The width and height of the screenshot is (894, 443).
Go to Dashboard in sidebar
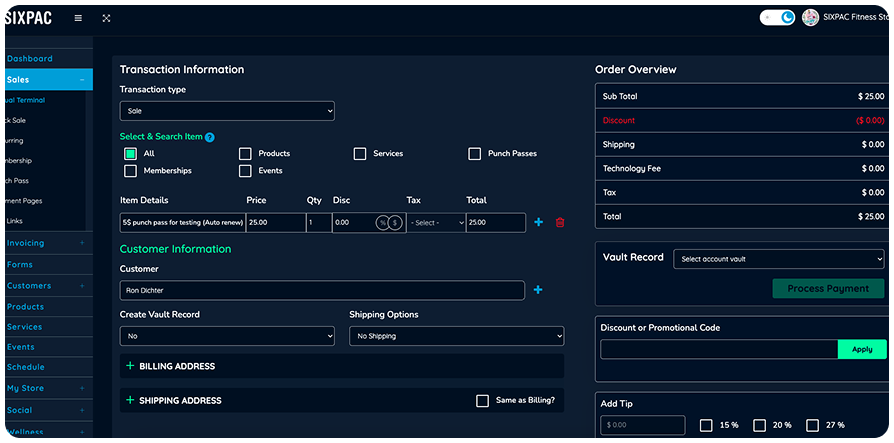[x=30, y=59]
